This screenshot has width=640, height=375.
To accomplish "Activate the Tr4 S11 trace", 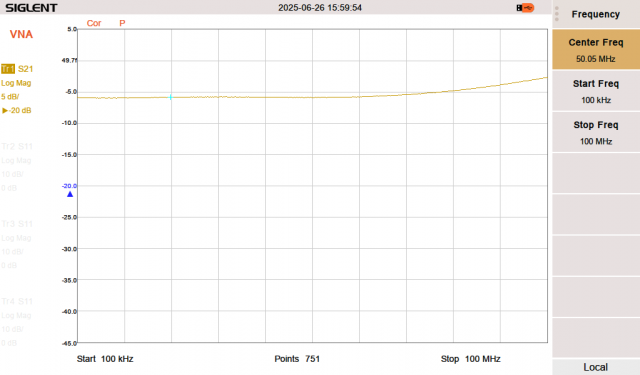I will pyautogui.click(x=17, y=302).
